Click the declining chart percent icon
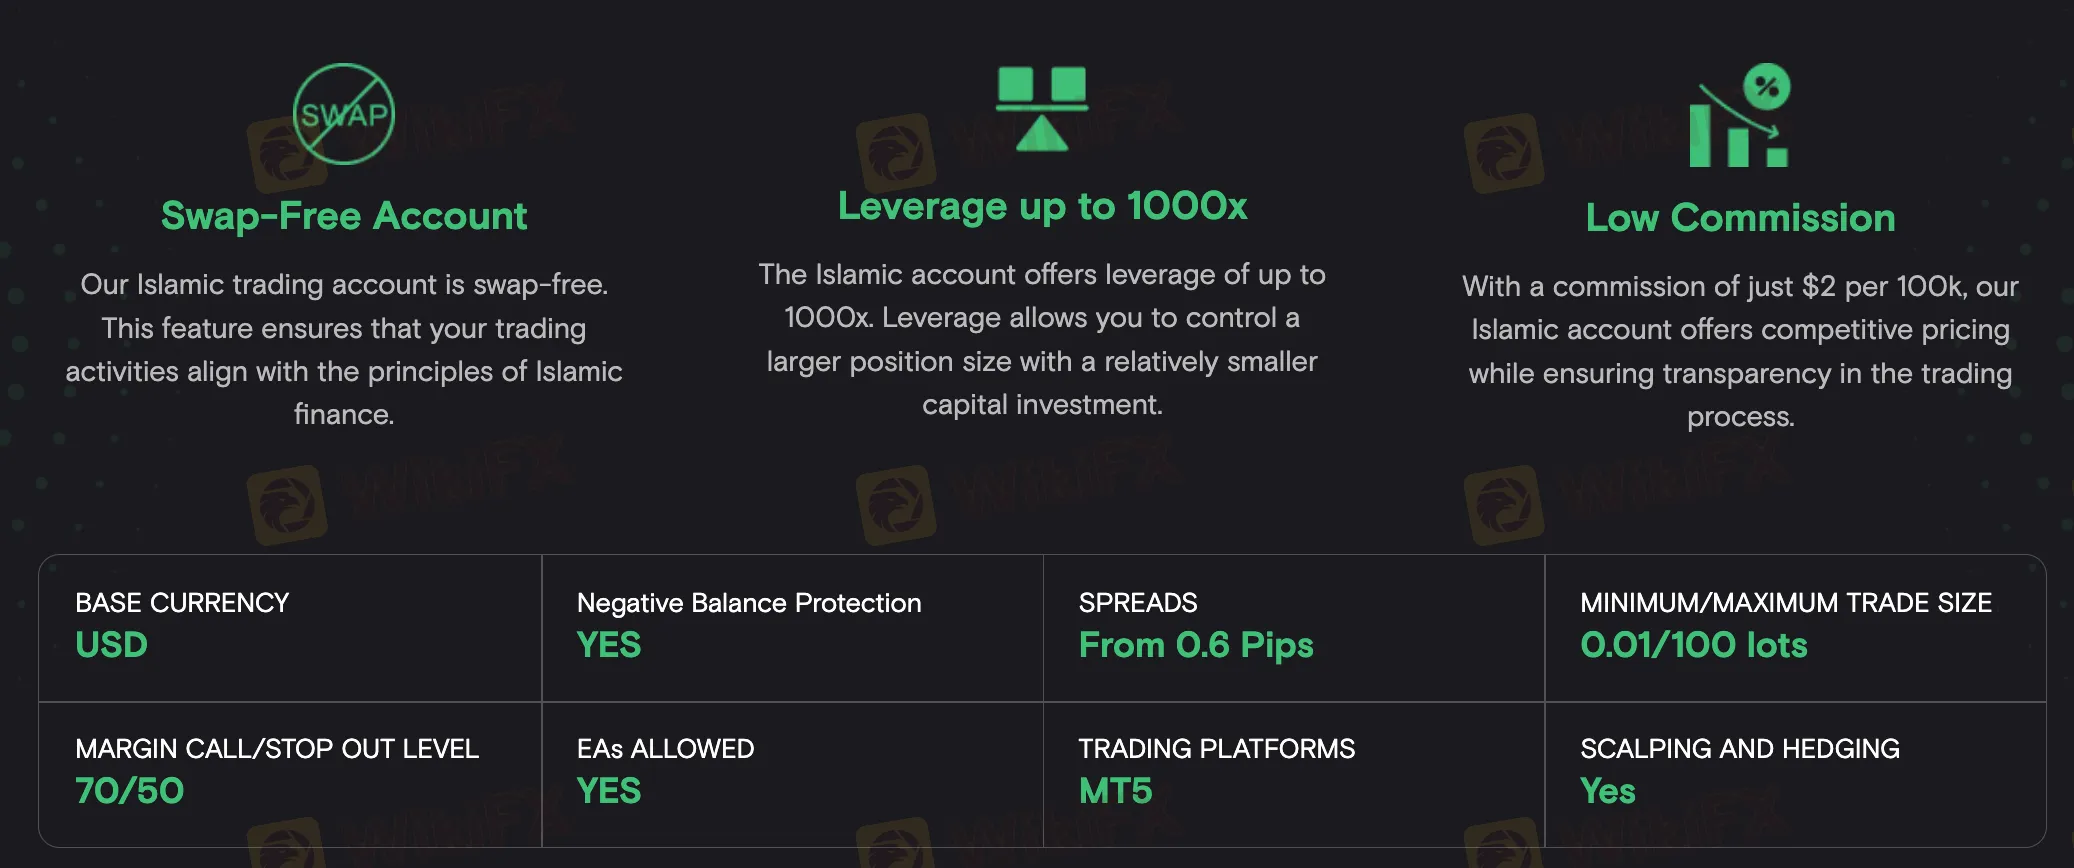Image resolution: width=2074 pixels, height=868 pixels. 1739,115
